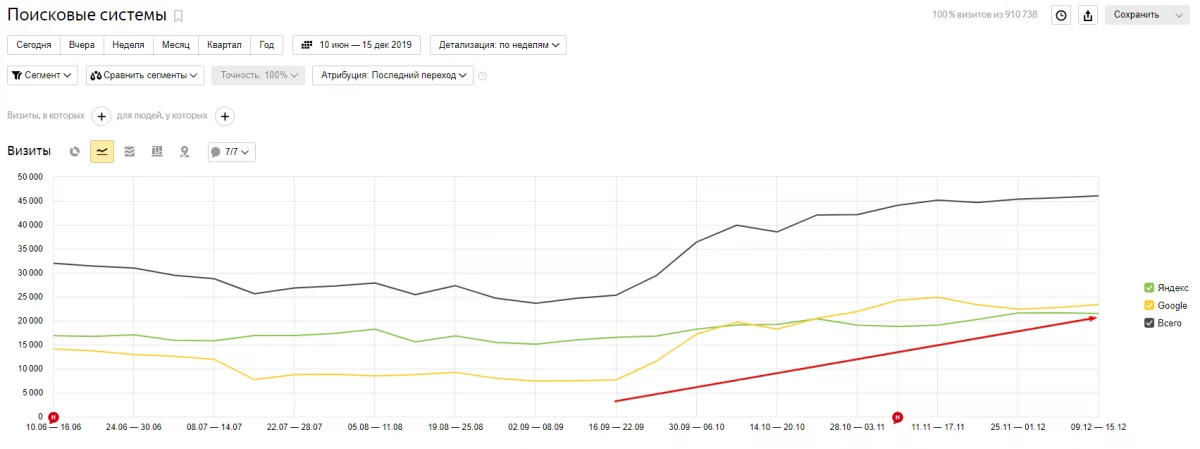
Task: Click the x-axis label 02.09 — 08.09
Action: [535, 427]
